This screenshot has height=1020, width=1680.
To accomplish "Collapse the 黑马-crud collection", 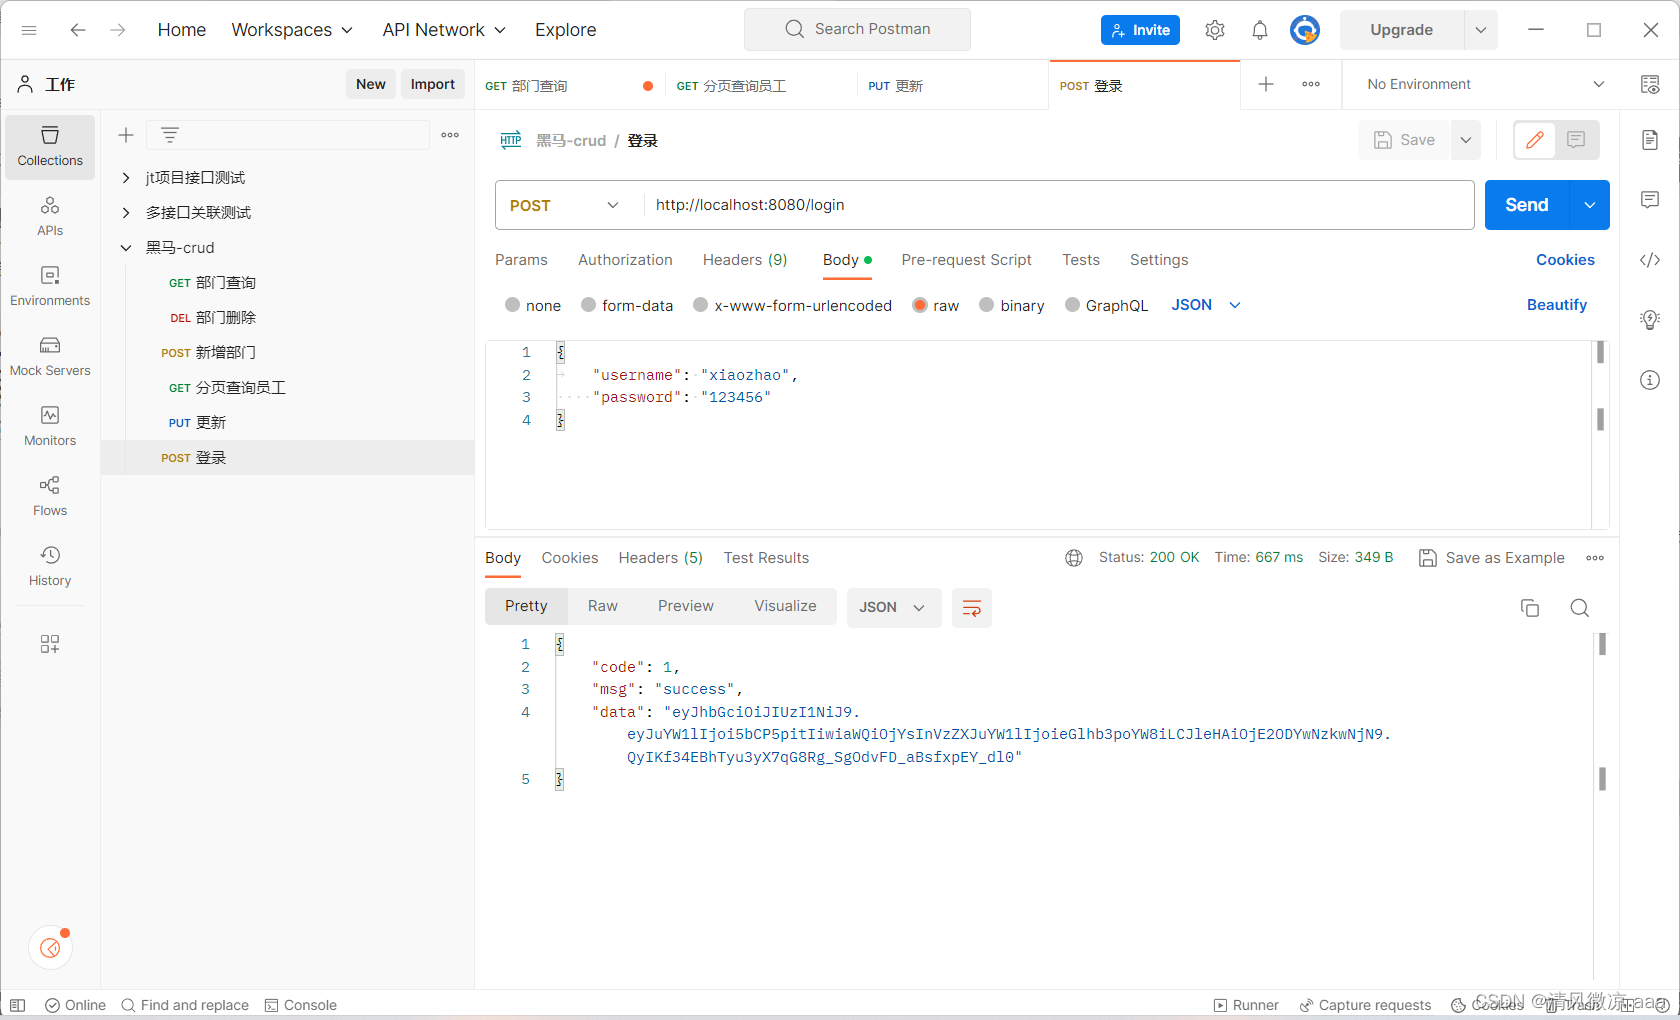I will pyautogui.click(x=126, y=248).
